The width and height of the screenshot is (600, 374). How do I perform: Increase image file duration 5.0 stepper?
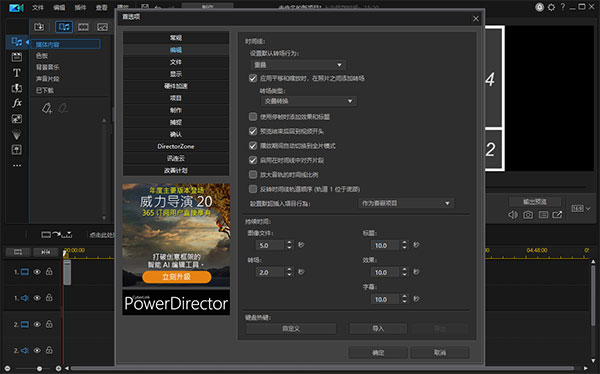[x=290, y=243]
